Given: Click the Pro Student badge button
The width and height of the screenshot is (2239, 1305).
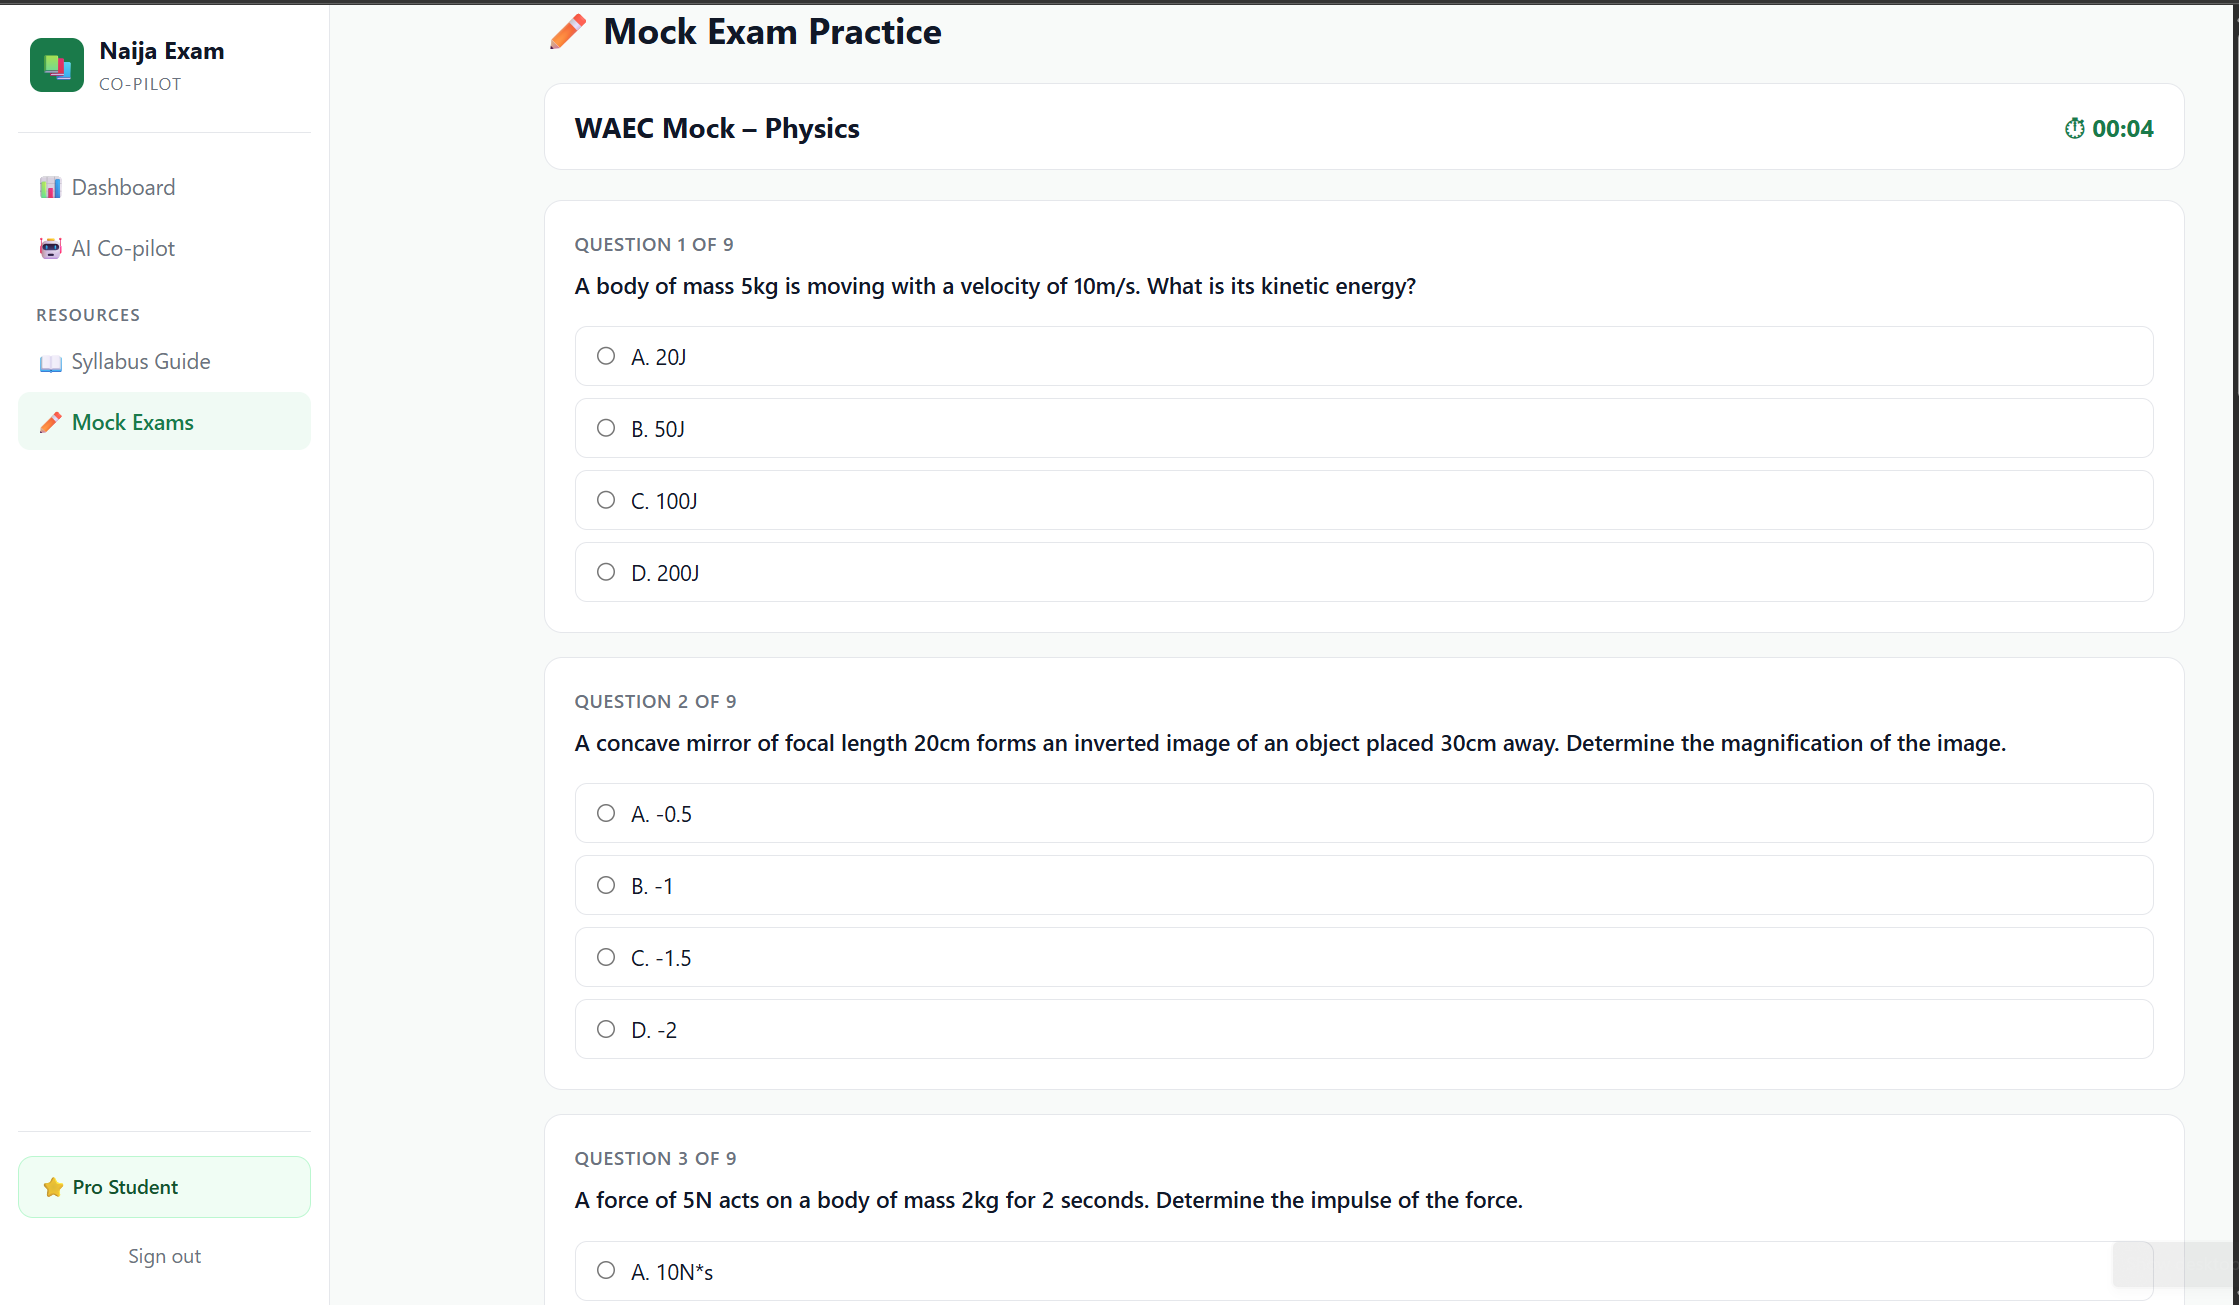Looking at the screenshot, I should [x=164, y=1187].
